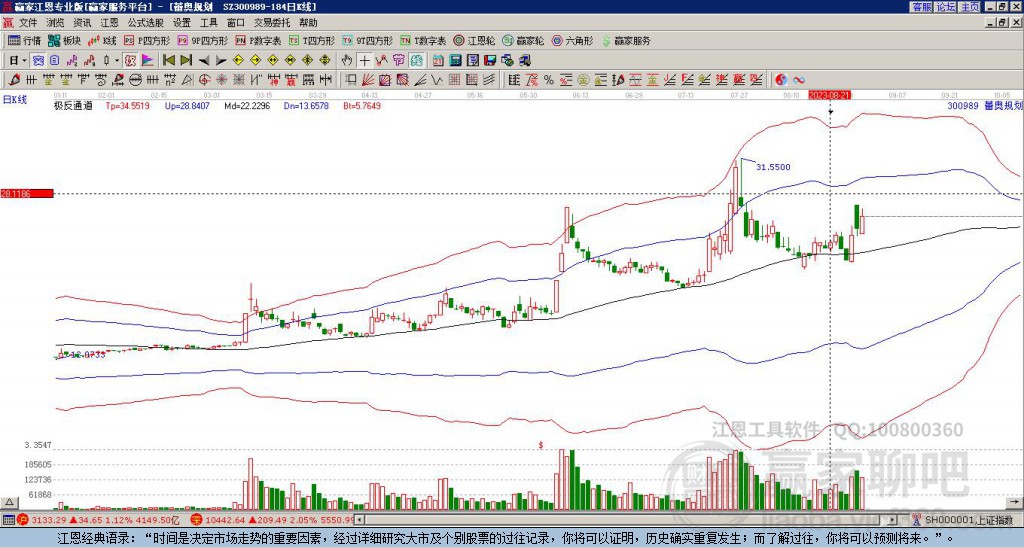Click the yellow diamond left-arrow icon
Image resolution: width=1024 pixels, height=548 pixels.
(x=238, y=61)
